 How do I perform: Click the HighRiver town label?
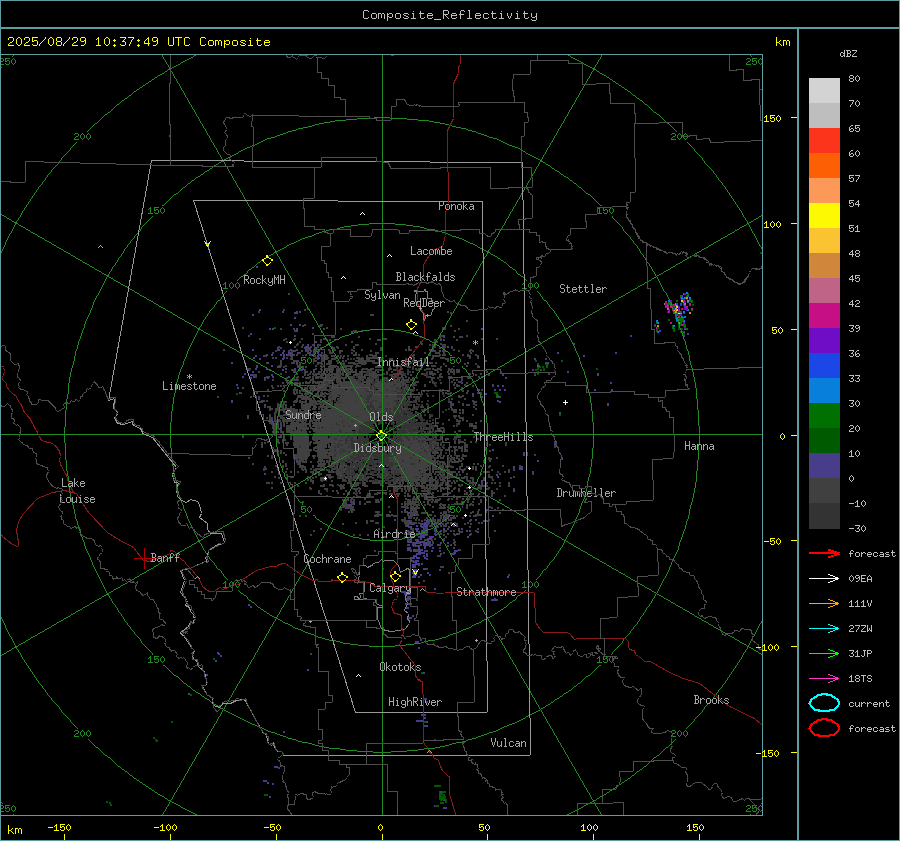(x=415, y=702)
